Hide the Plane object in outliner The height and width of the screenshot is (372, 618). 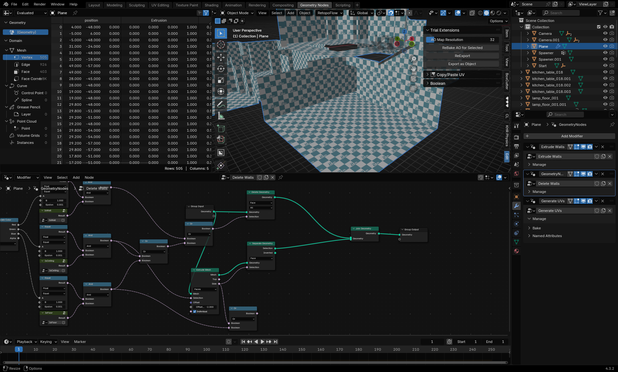(x=605, y=46)
